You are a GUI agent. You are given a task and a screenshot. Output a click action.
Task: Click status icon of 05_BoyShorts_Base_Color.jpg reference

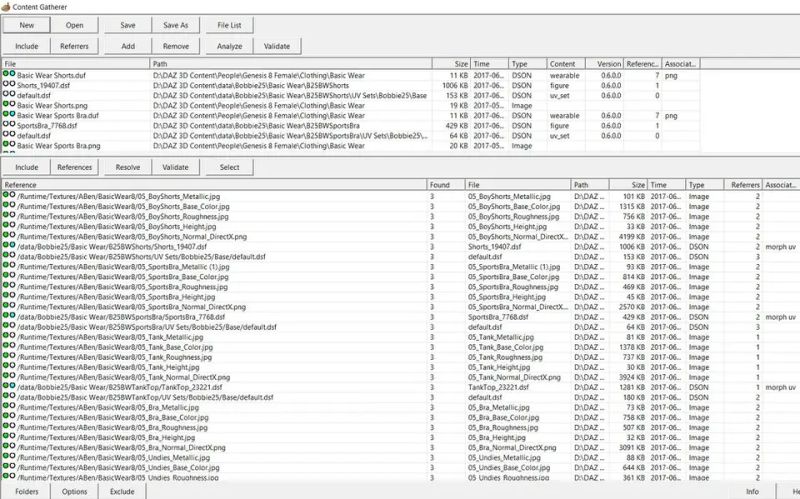[9, 206]
